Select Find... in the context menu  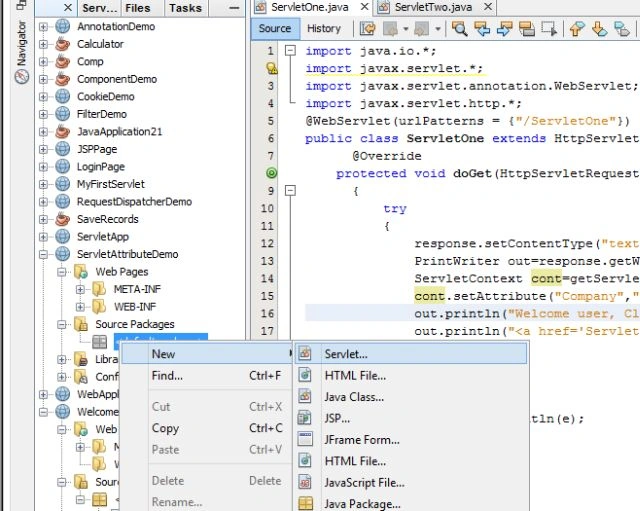[207, 375]
